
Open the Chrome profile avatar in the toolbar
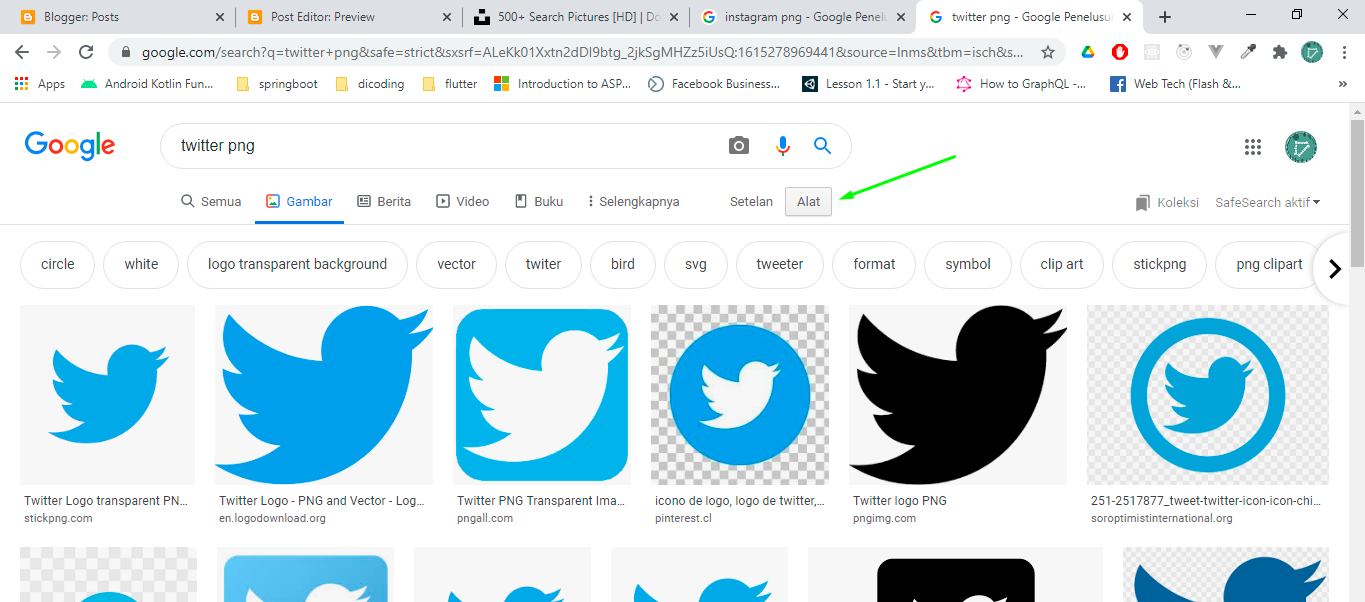1312,52
